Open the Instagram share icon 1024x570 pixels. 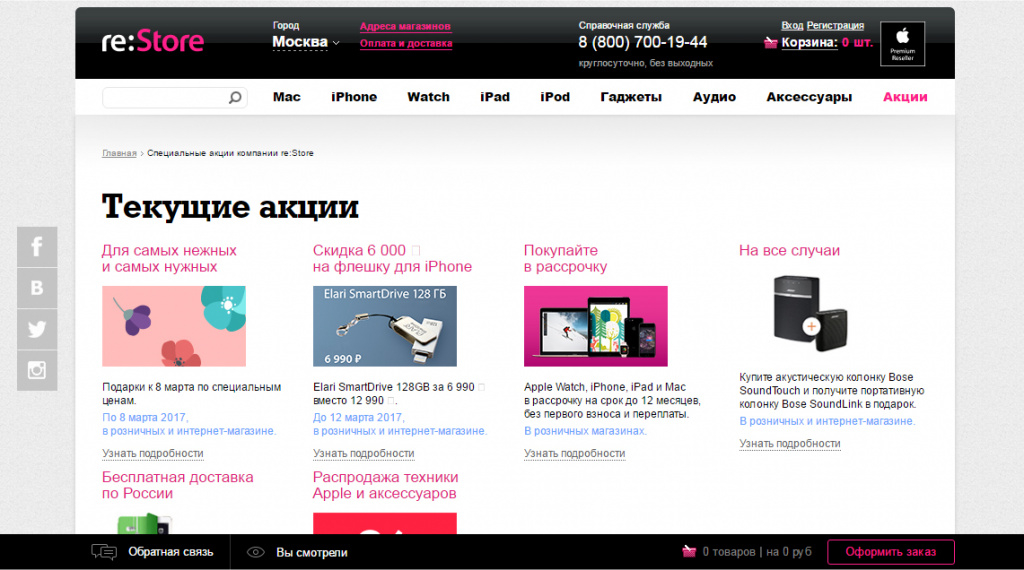click(37, 370)
